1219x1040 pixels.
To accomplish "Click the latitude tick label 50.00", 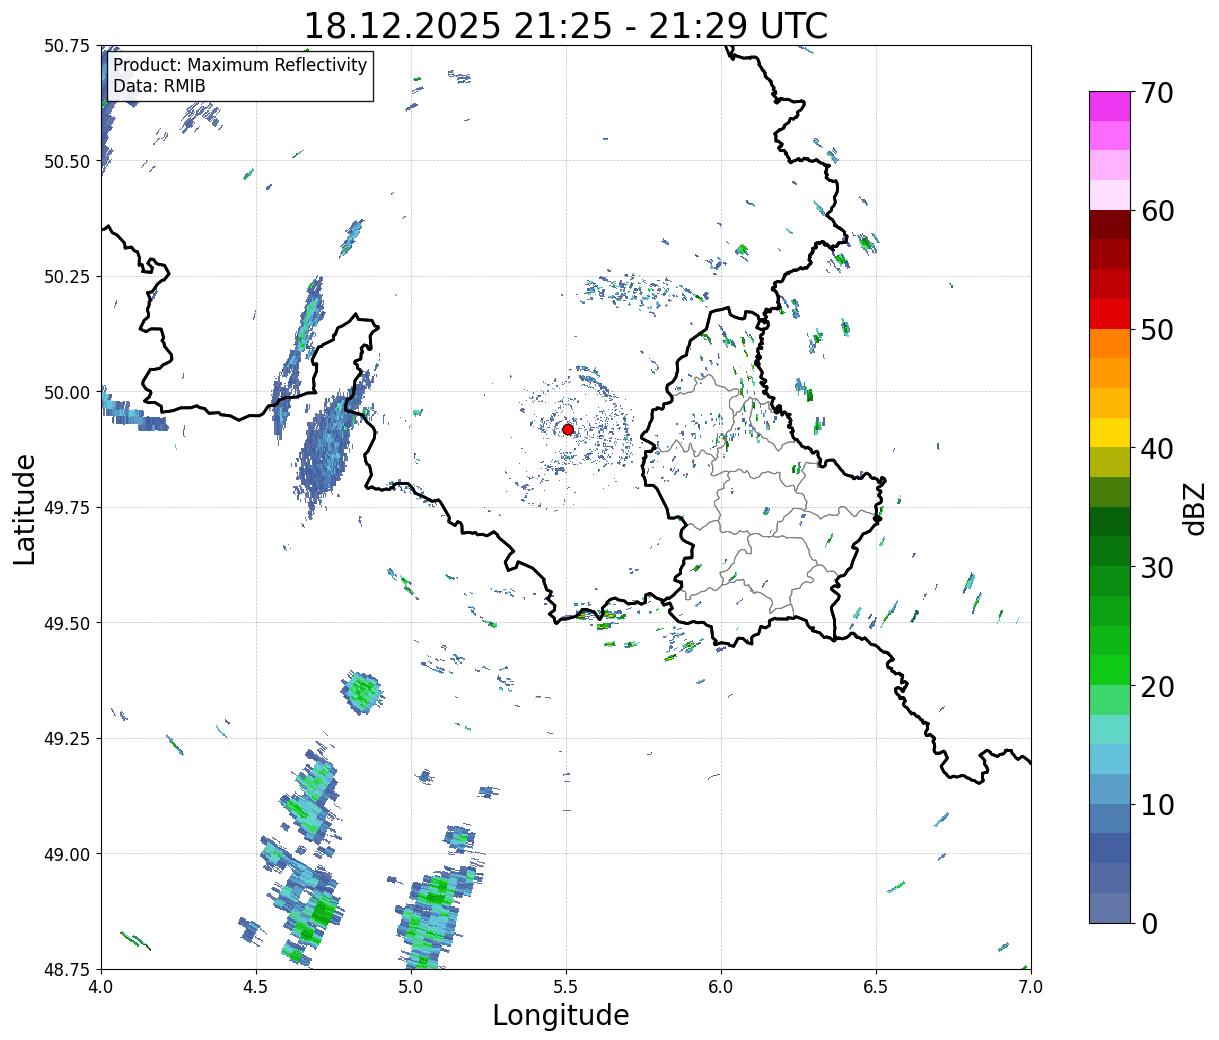I will pos(67,392).
